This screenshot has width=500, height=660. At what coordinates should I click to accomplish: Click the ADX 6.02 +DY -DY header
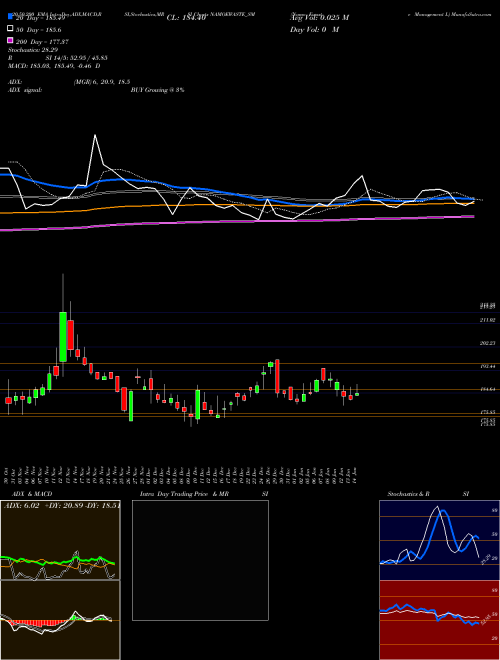coord(61,506)
